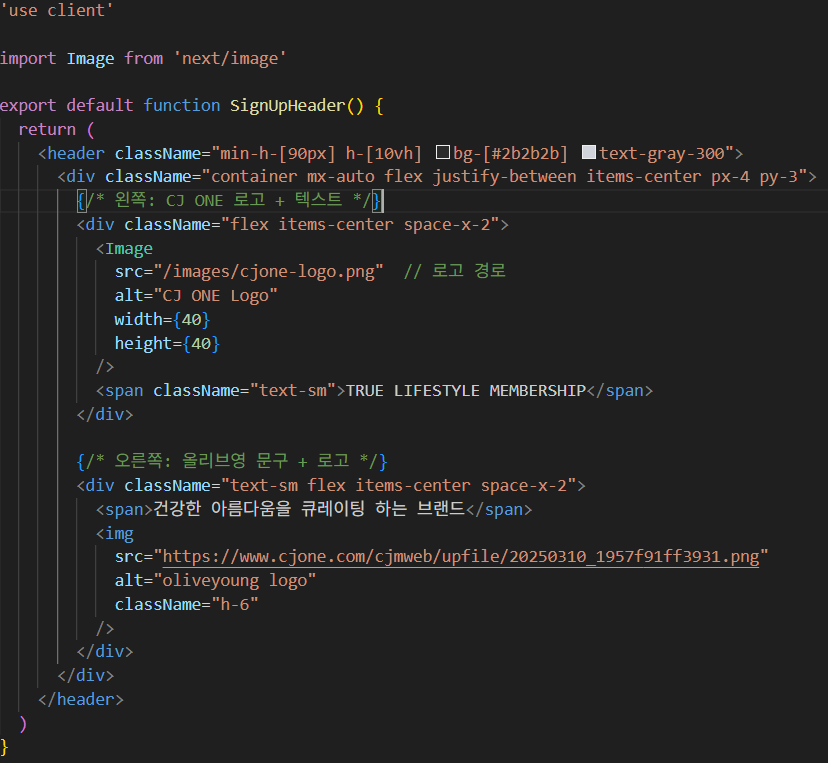Click the final closing curly brace
Screen dimensions: 828x763
click(x=5, y=747)
